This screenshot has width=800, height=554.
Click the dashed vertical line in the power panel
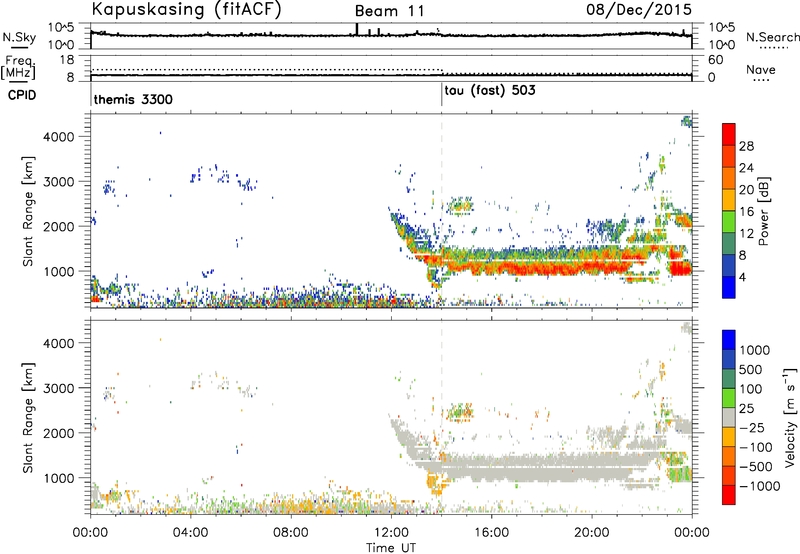[441, 211]
